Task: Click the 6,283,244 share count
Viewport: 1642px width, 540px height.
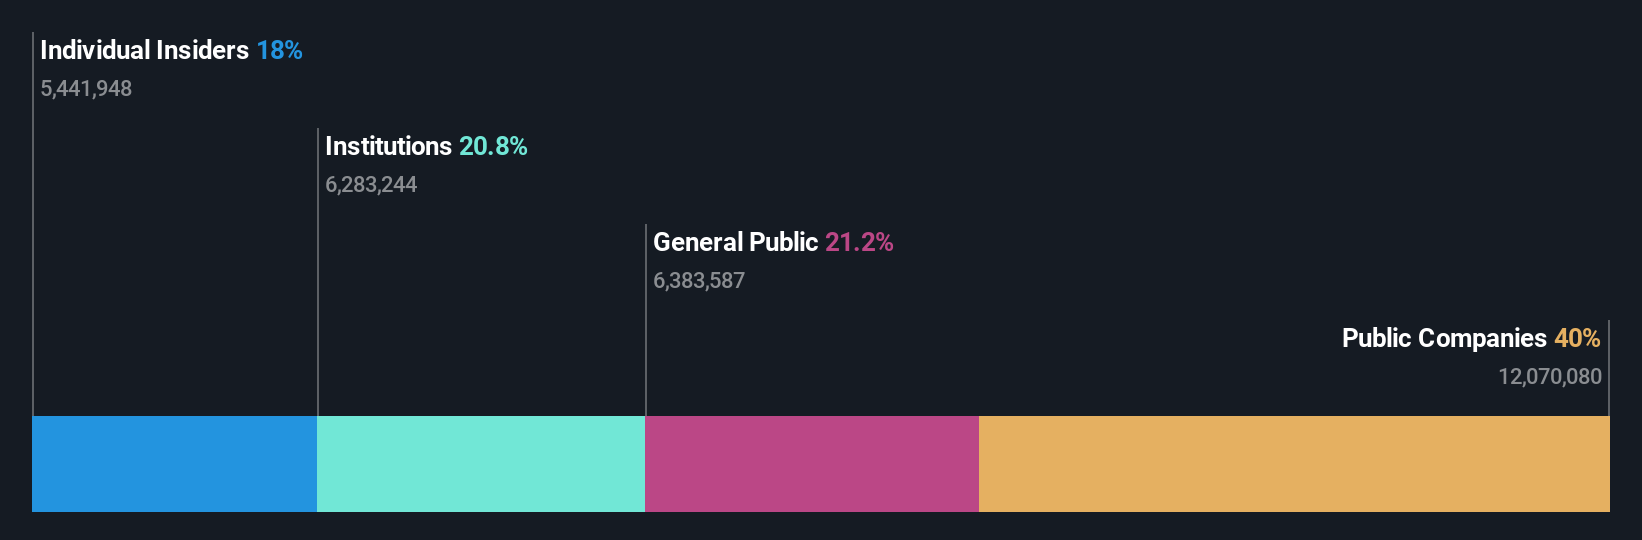Action: pos(371,184)
